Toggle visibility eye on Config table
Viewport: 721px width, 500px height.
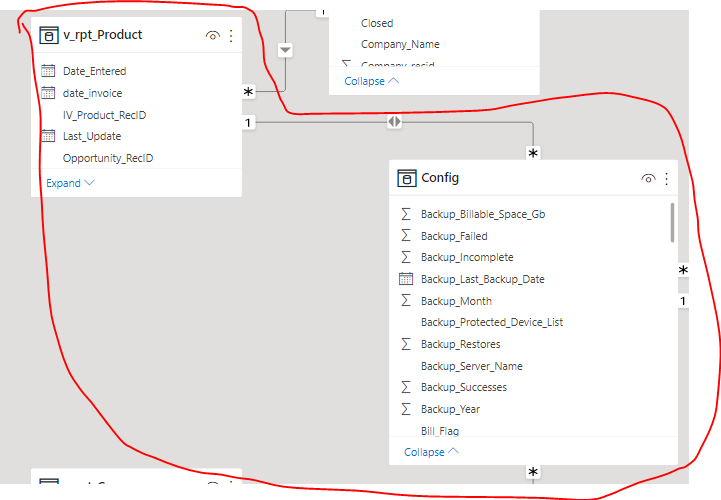[648, 178]
